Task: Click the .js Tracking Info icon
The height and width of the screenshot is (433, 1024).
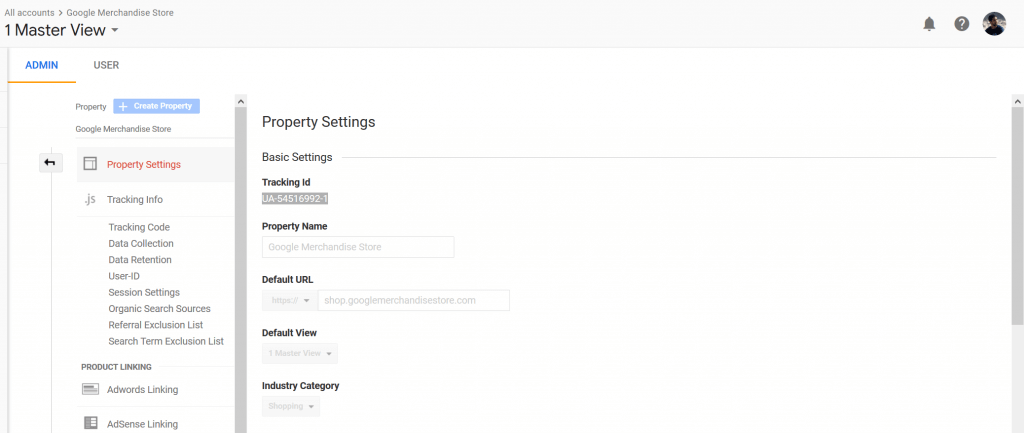Action: 90,199
